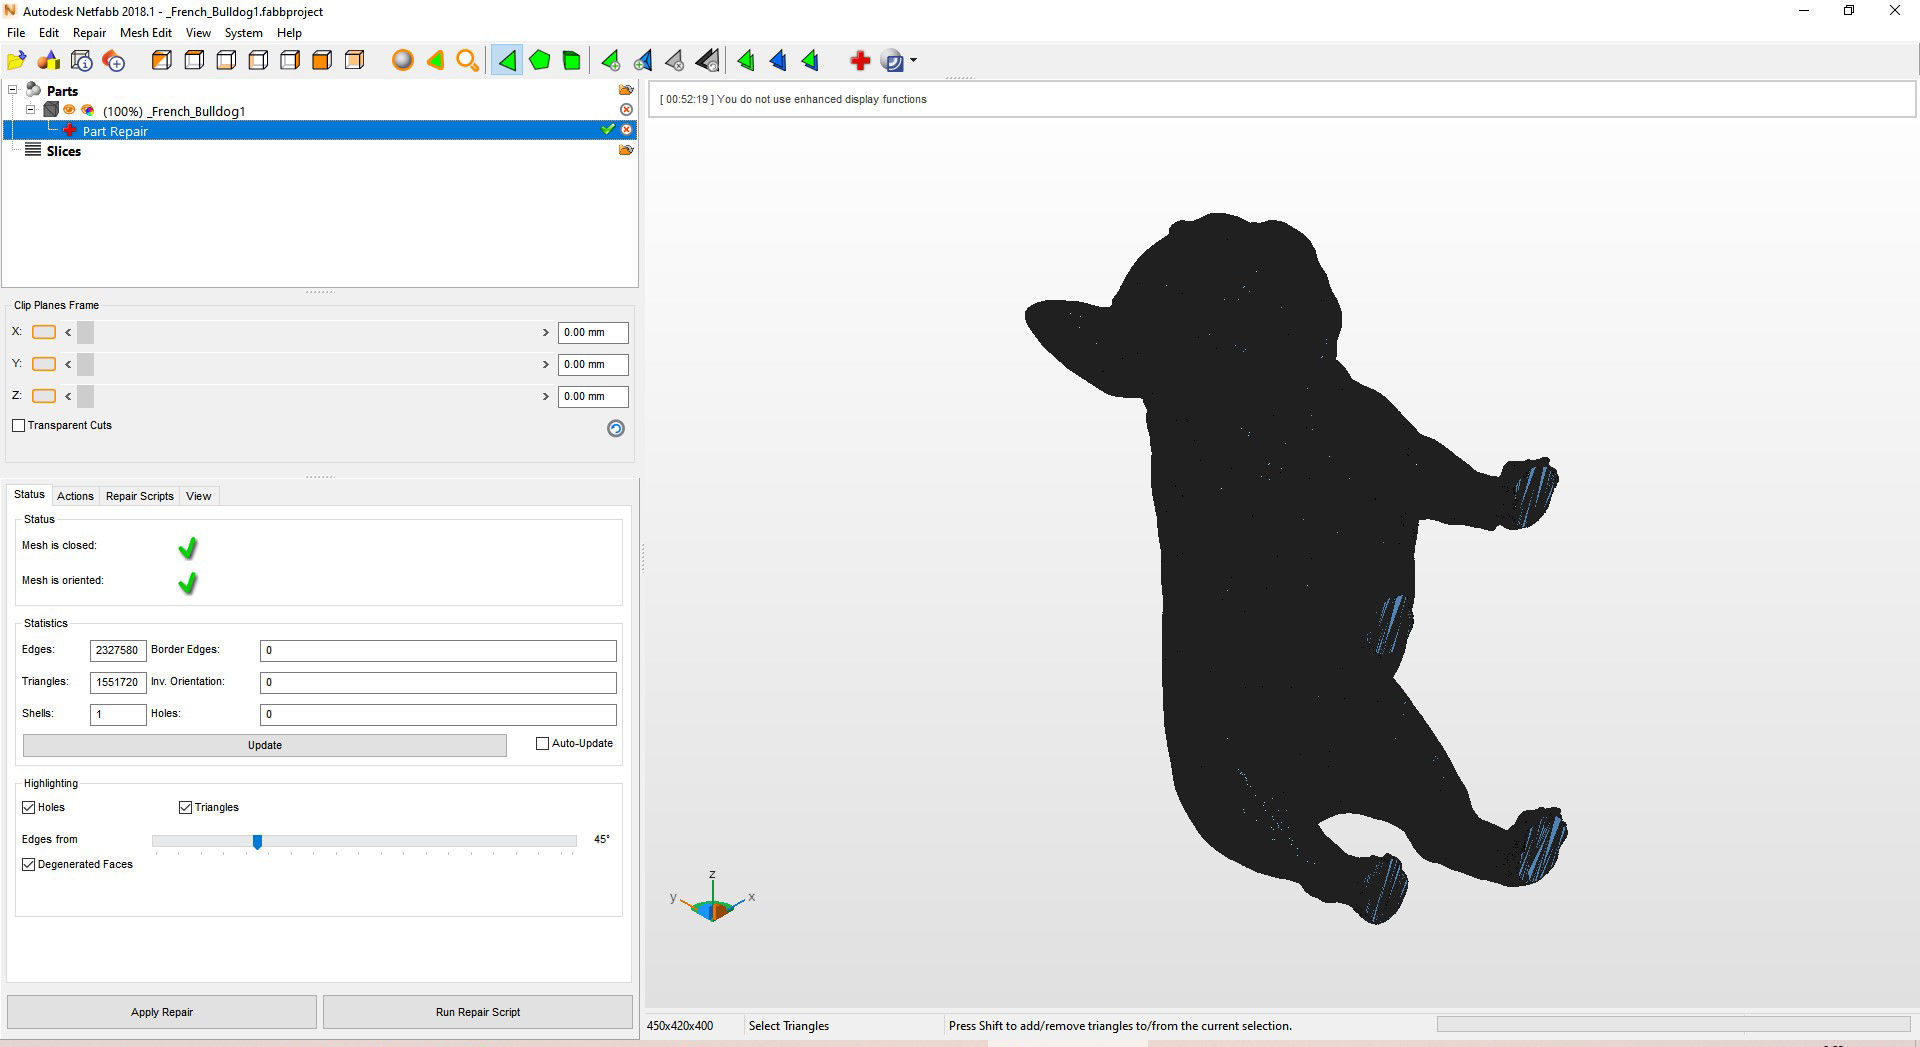Click the green and blue triangle icon
Screen dimensions: 1920x1047
[811, 61]
